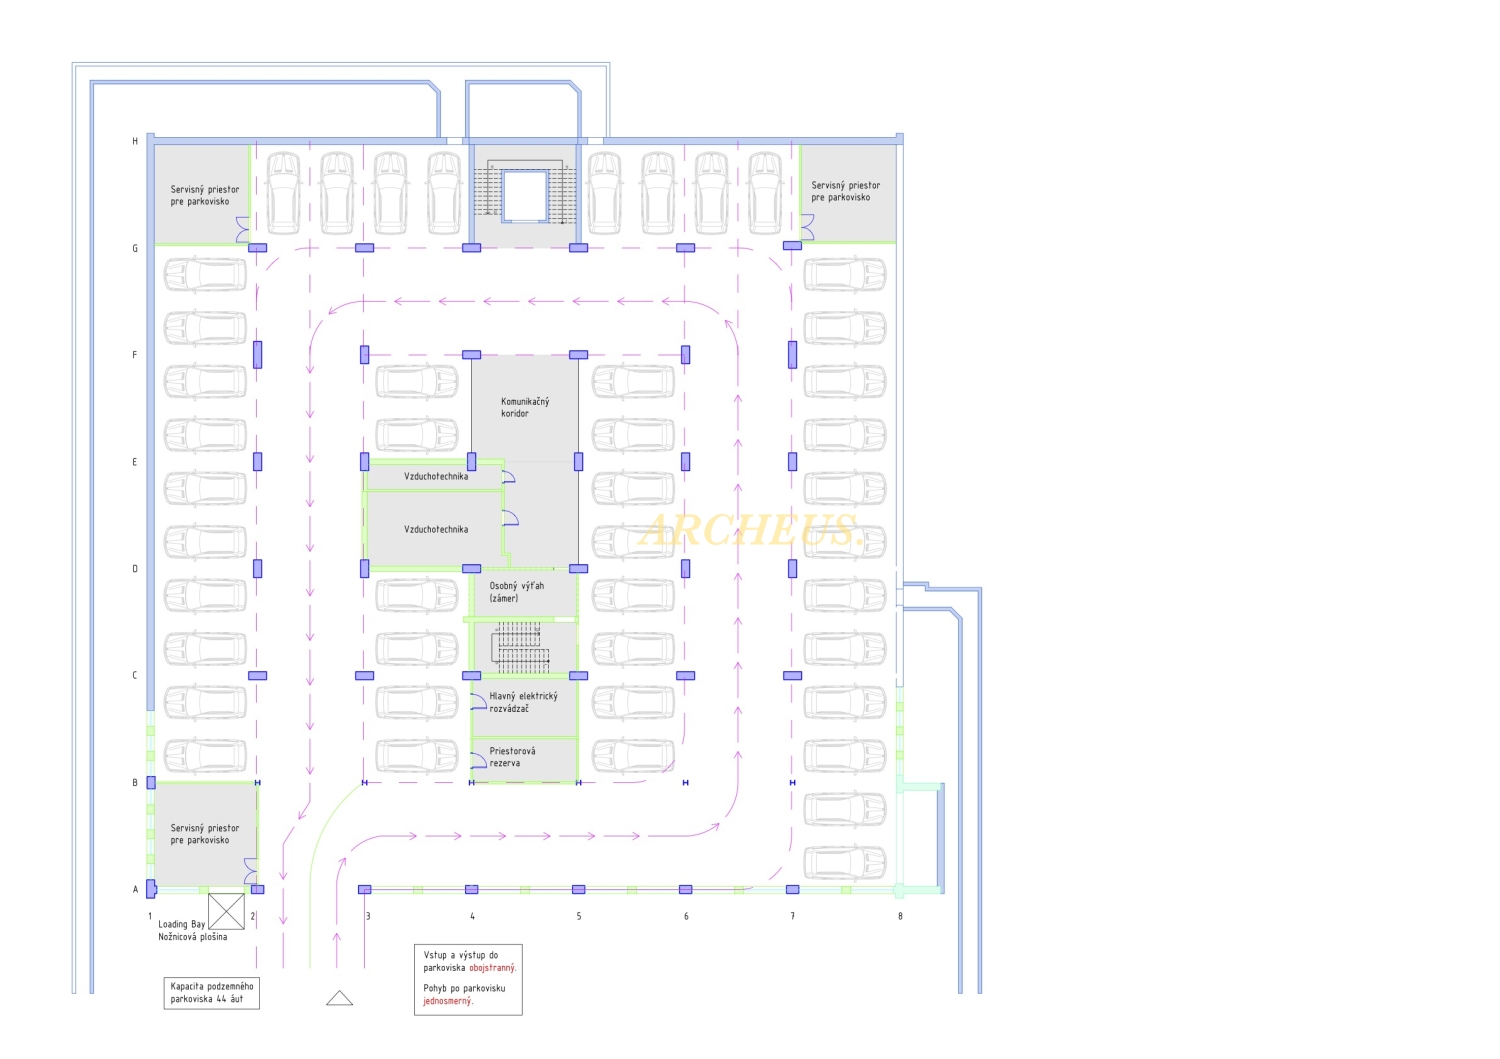Click grid axis number '1'
The image size is (1500, 1059).
coord(150,916)
